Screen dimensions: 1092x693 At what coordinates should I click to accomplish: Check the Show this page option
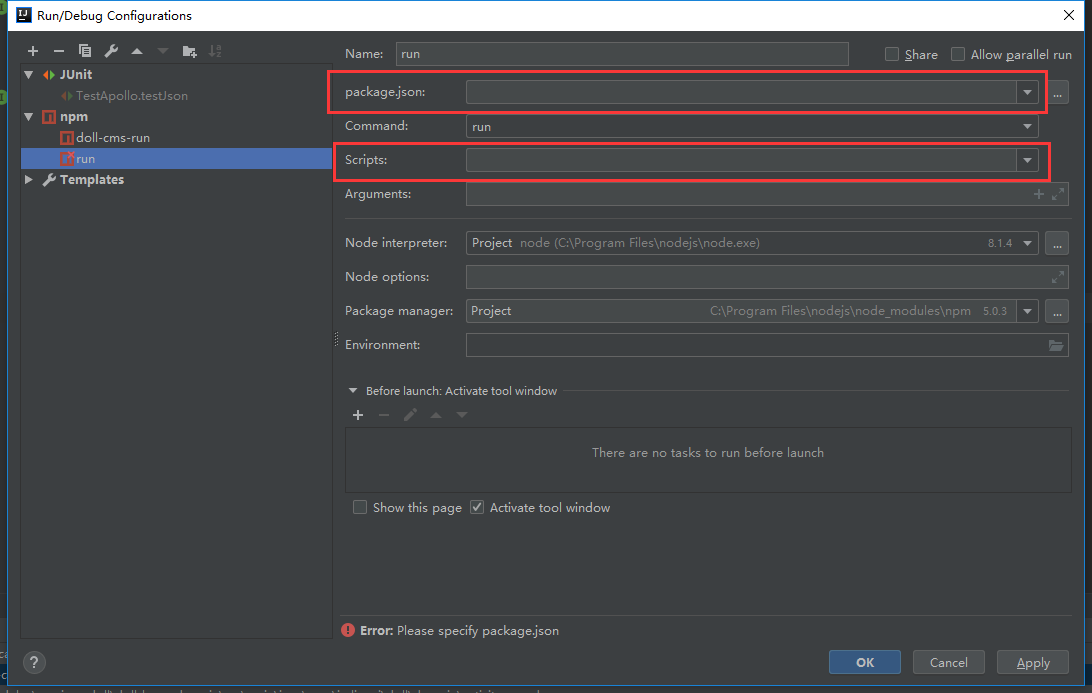click(359, 507)
